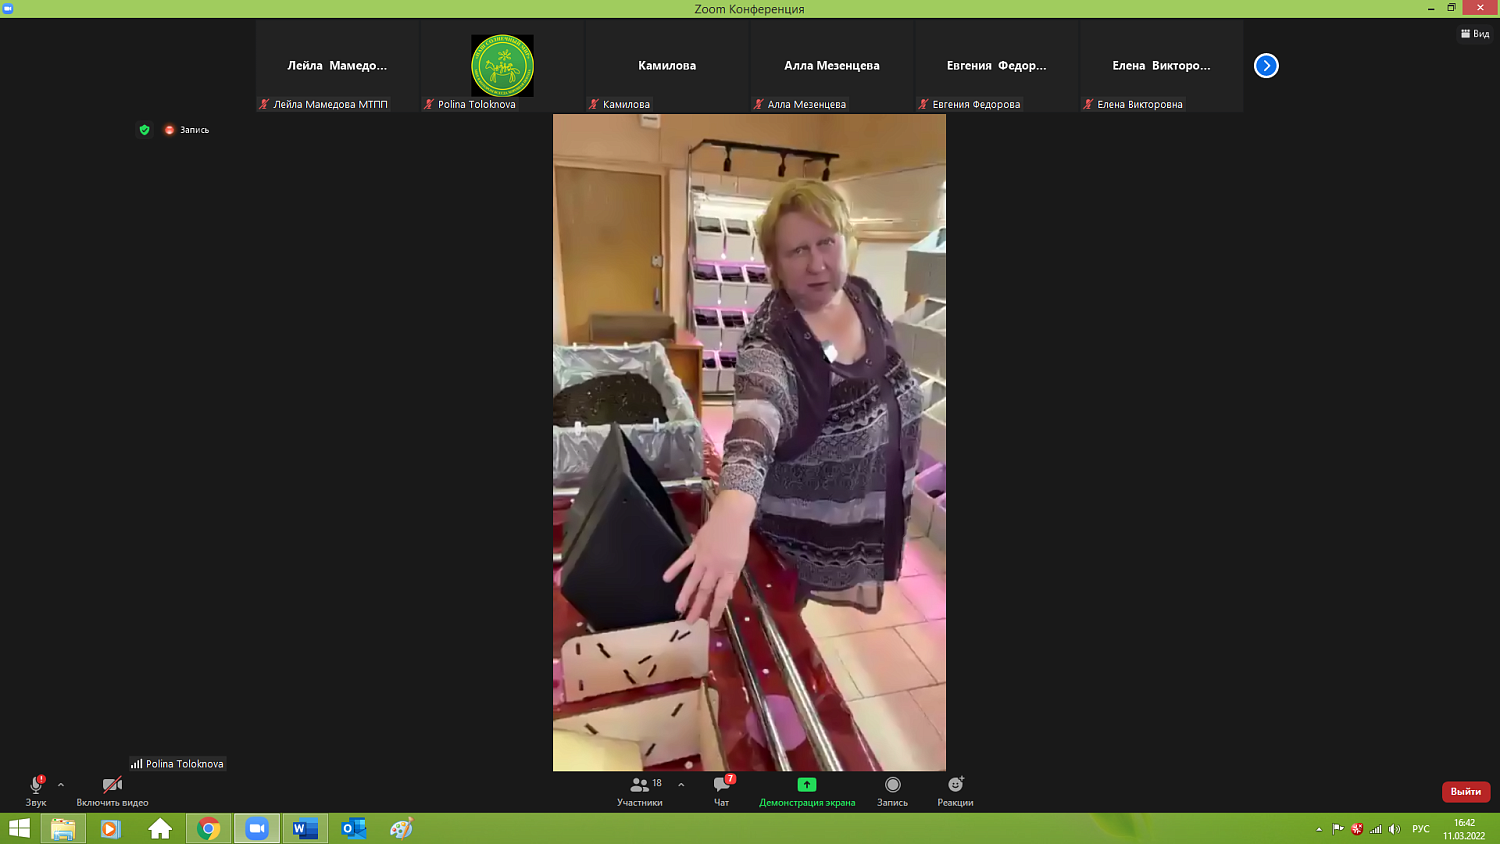The width and height of the screenshot is (1500, 844).
Task: Click Zoom window icon in title bar
Action: pyautogui.click(x=7, y=8)
